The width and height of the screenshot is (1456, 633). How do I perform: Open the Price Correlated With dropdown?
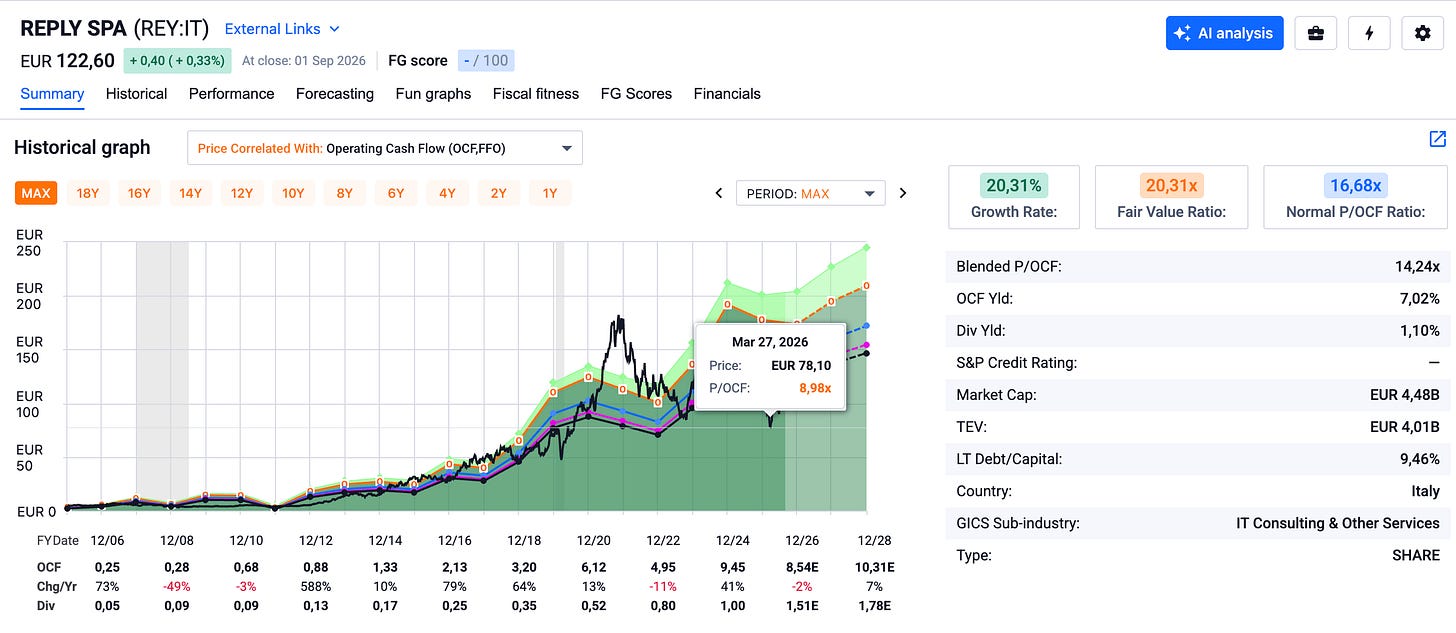(x=385, y=148)
